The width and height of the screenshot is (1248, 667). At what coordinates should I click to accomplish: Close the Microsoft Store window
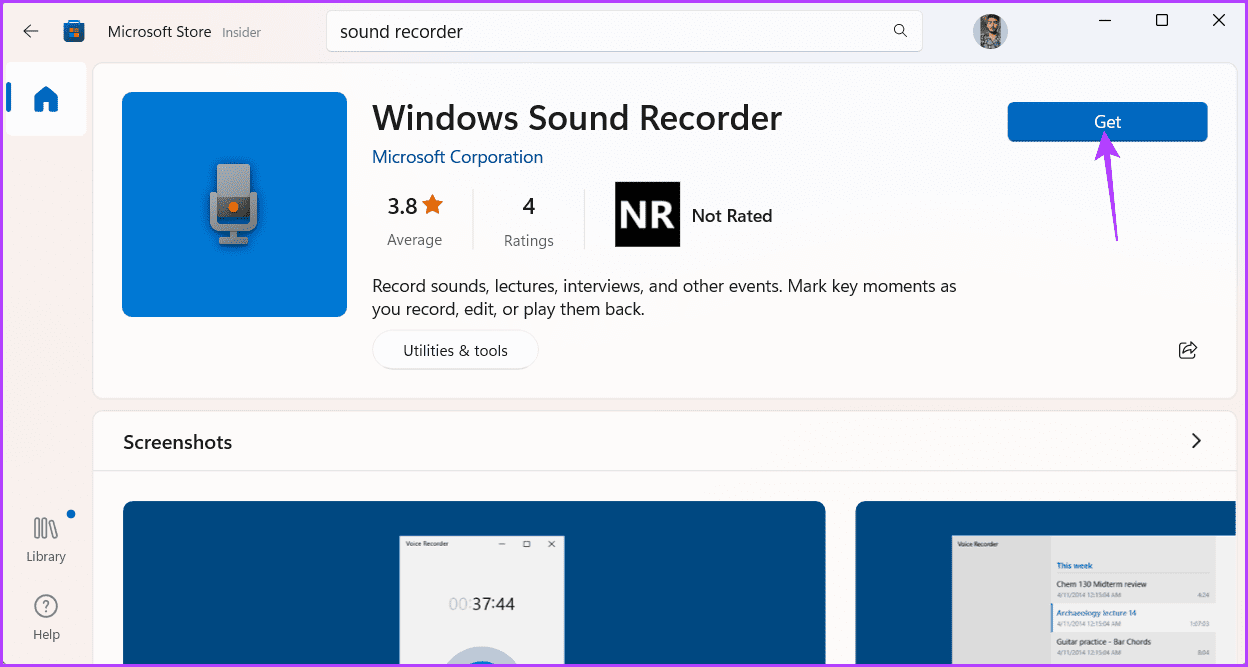point(1218,21)
